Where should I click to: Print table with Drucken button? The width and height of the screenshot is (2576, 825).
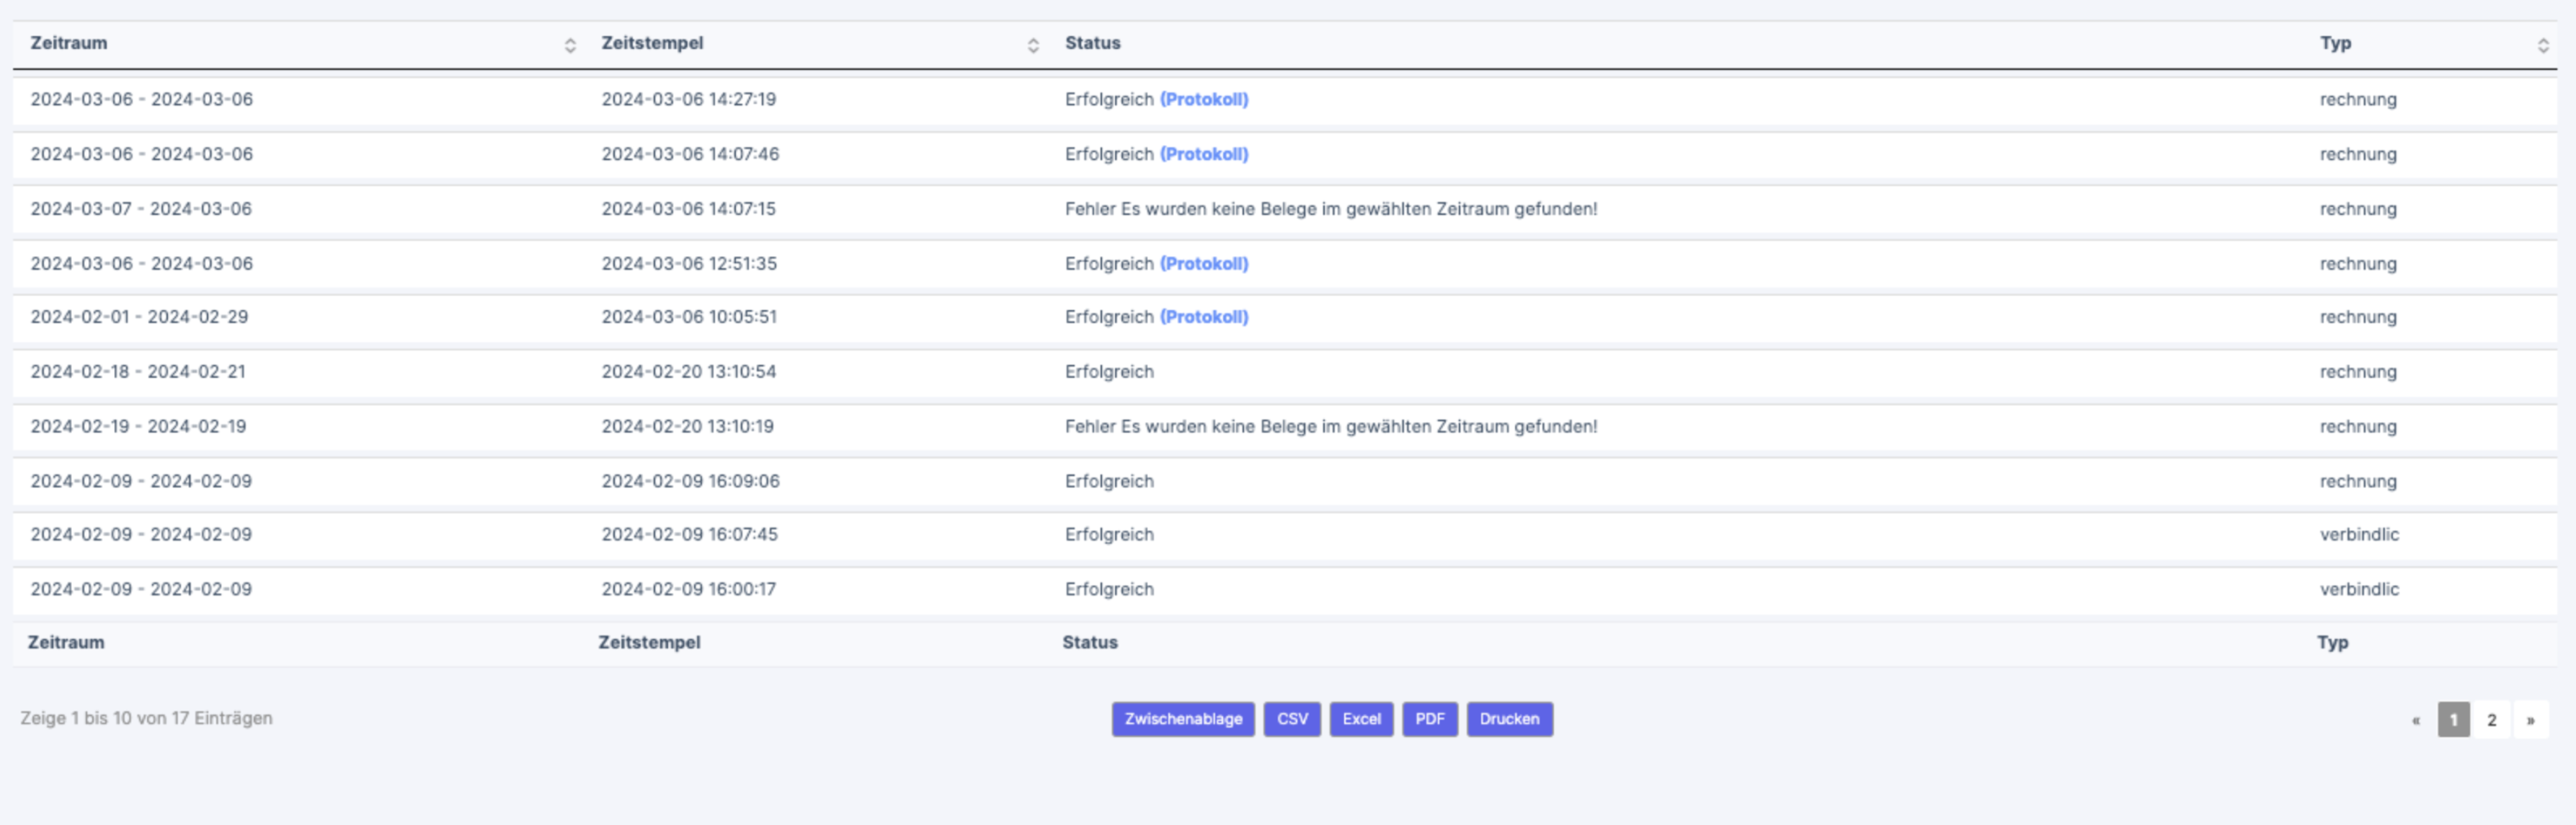coord(1509,719)
